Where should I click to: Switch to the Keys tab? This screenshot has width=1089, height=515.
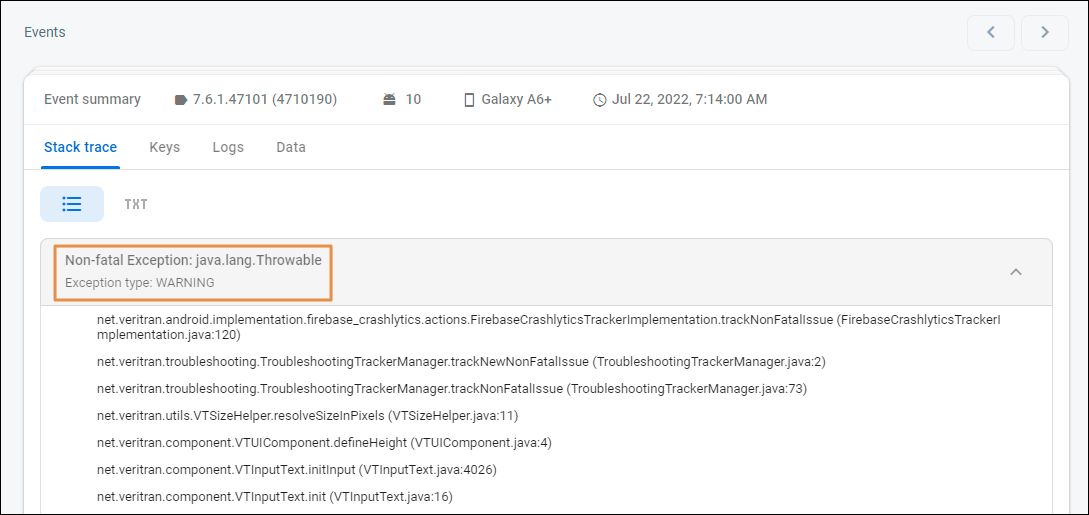[164, 147]
